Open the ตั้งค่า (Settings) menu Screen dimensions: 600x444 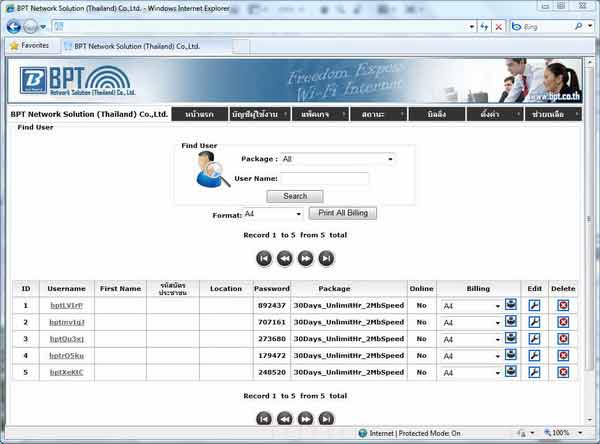click(494, 114)
